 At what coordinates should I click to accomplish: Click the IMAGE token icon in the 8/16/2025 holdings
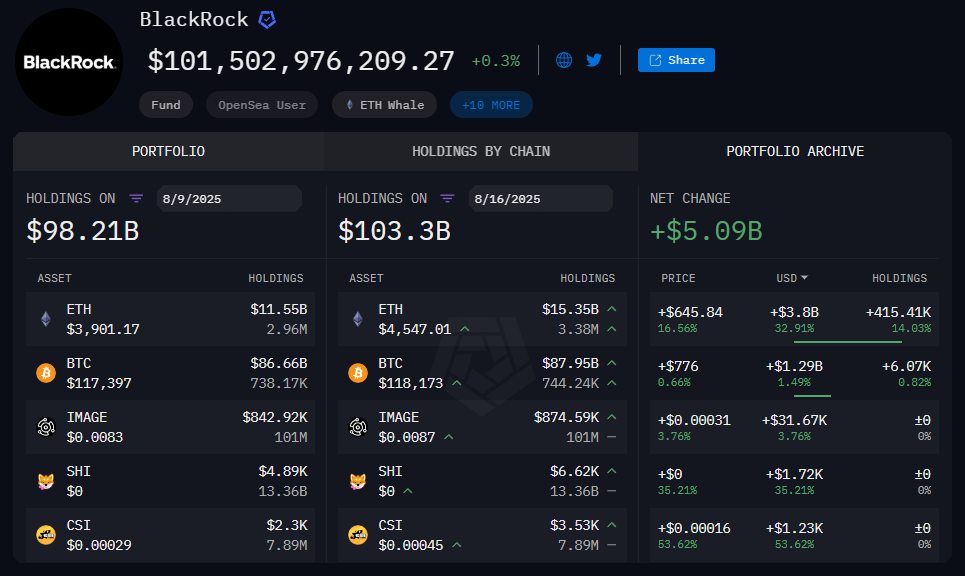point(358,427)
